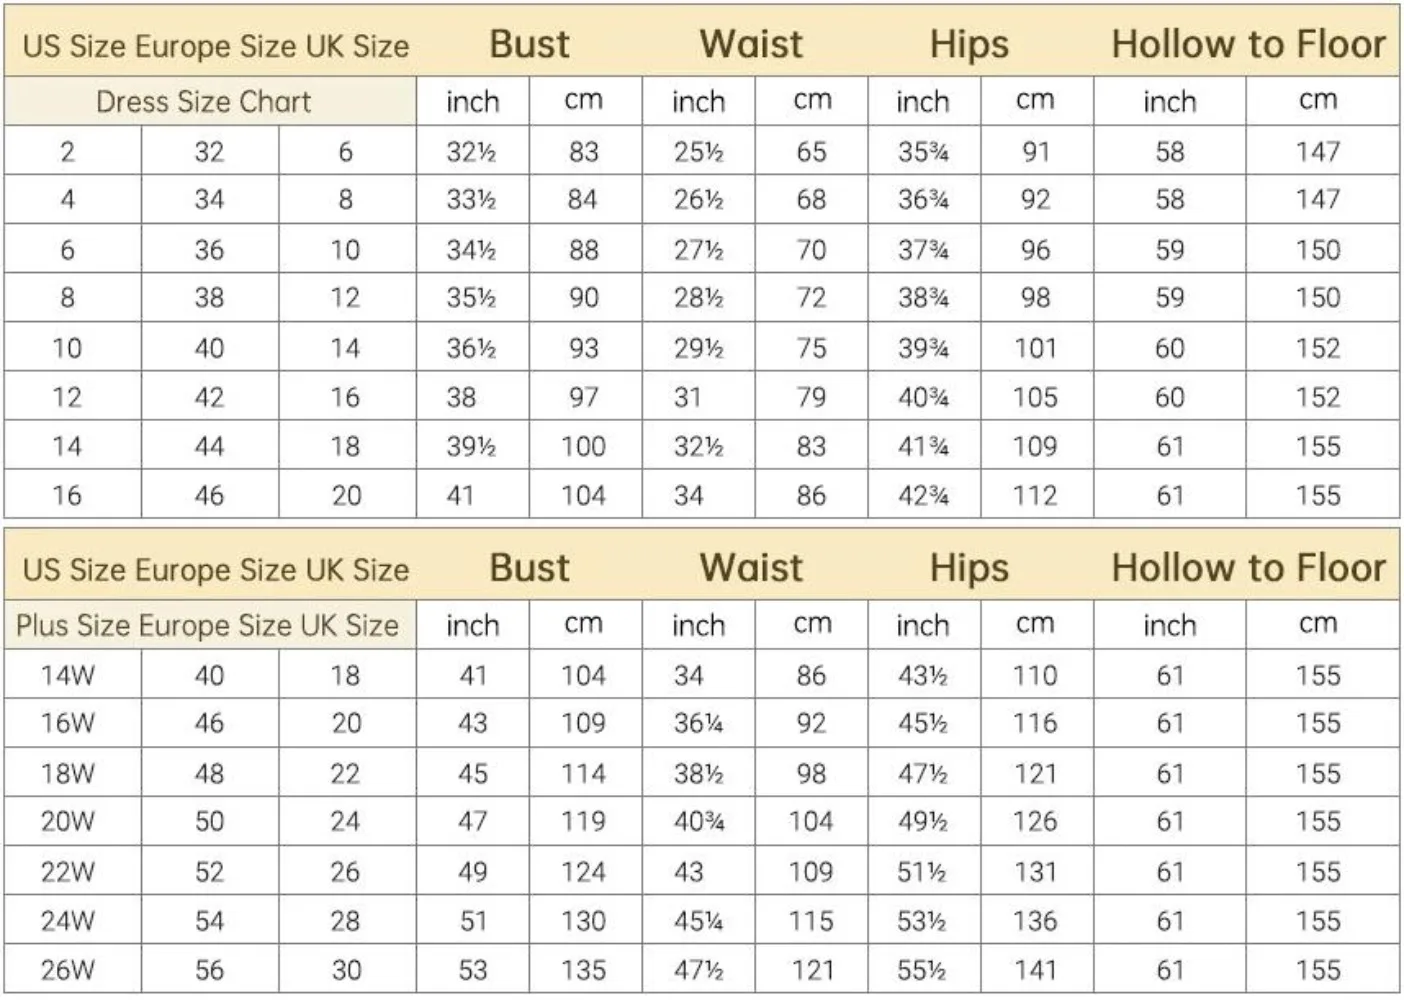The height and width of the screenshot is (1000, 1404).
Task: Select the Plus Size Europe Size UK Size header
Action: coord(210,625)
